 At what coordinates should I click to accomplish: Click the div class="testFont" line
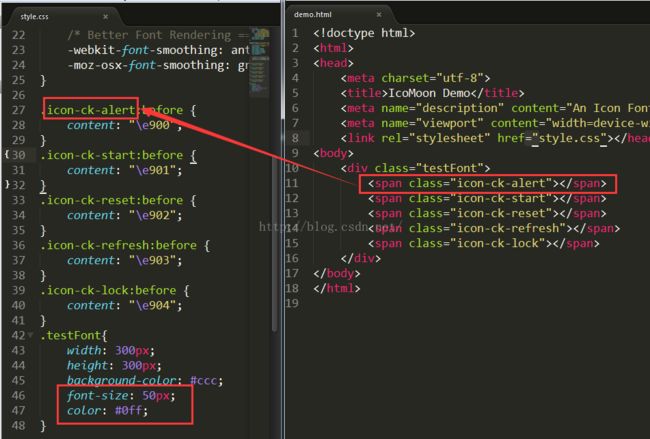(415, 168)
